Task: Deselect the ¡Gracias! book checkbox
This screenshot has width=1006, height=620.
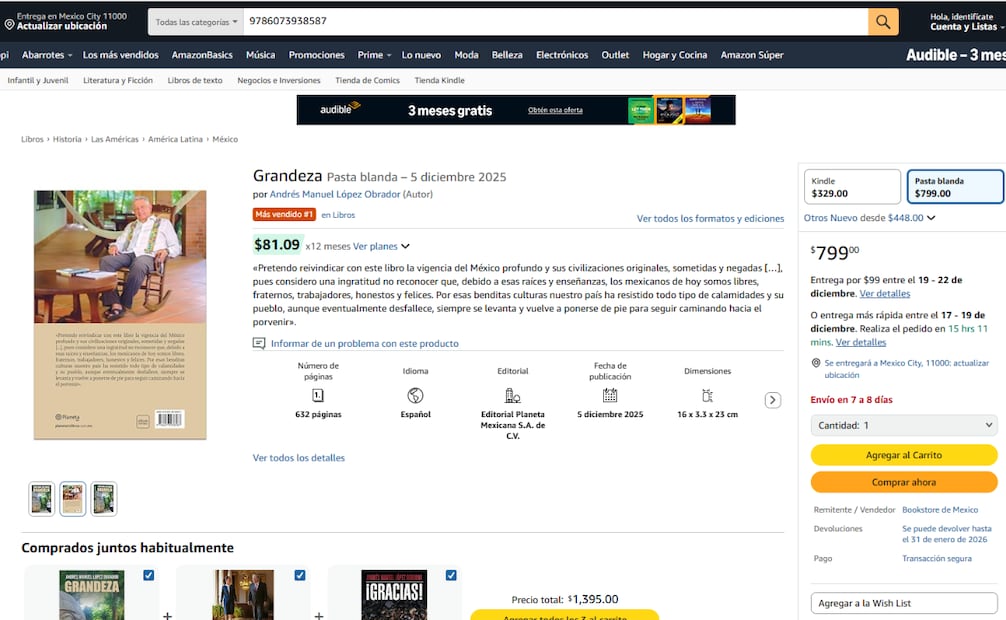Action: coord(450,574)
